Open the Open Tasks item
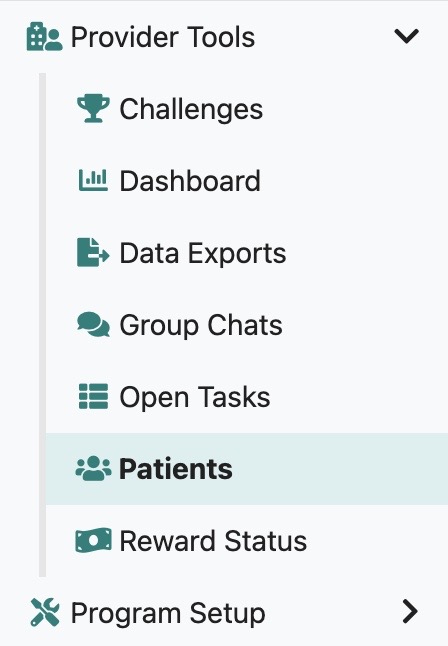Screen dimensions: 448x646 coord(247,397)
